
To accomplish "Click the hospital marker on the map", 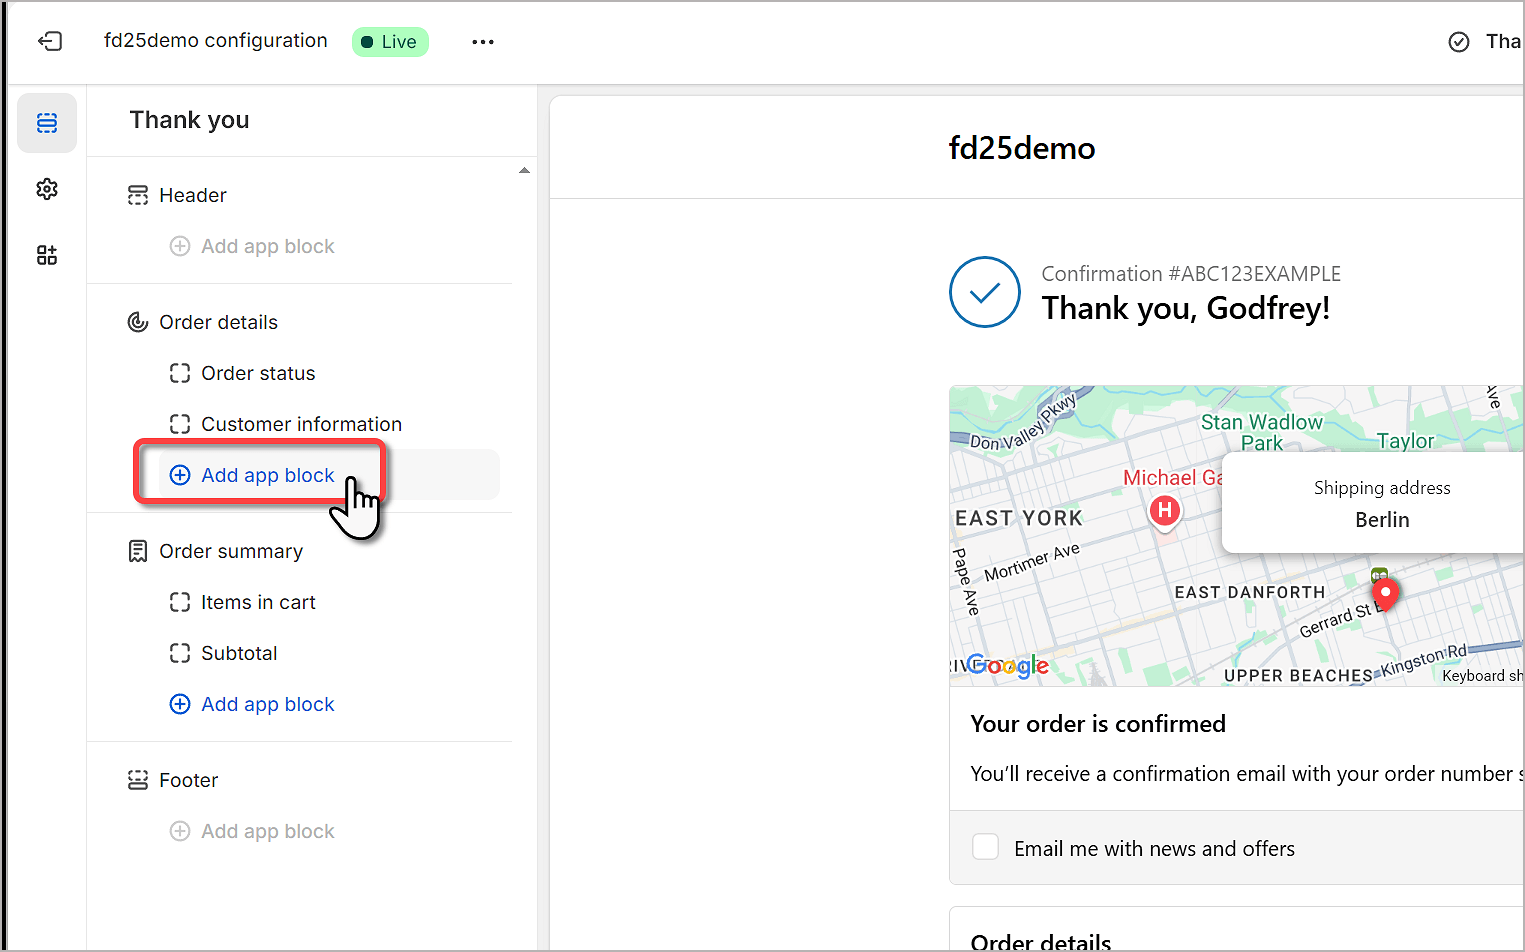I will point(1164,511).
